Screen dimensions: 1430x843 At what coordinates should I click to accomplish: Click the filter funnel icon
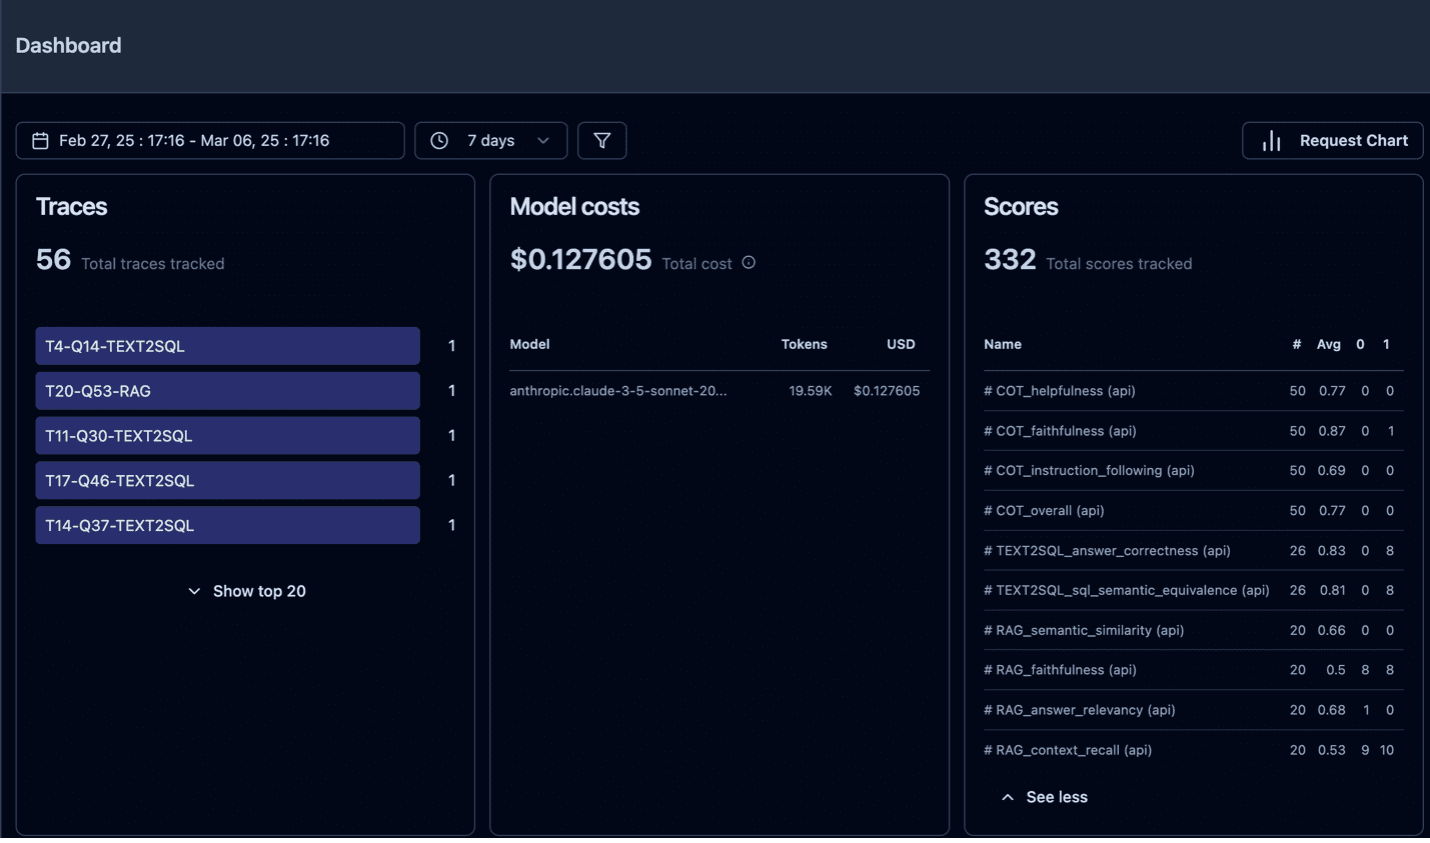[602, 141]
